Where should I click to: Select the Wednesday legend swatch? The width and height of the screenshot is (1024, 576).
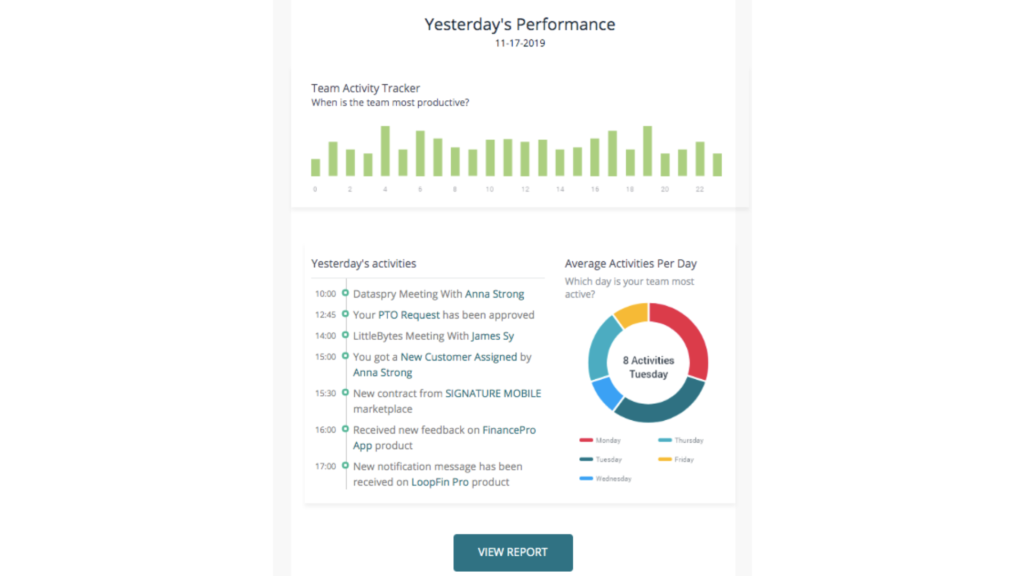tap(586, 479)
